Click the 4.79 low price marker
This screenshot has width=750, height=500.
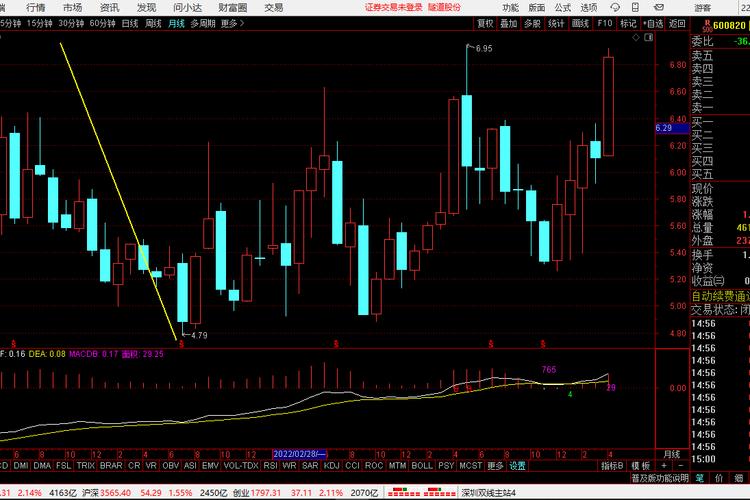pos(198,335)
